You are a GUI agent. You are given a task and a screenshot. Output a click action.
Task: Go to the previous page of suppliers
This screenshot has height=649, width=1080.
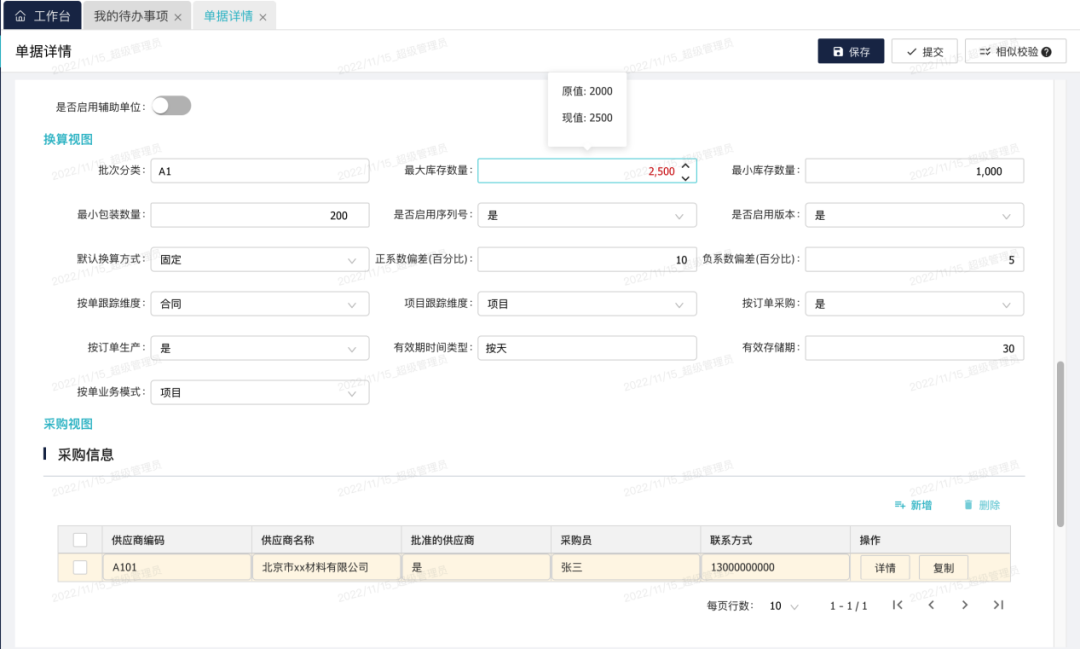point(931,605)
